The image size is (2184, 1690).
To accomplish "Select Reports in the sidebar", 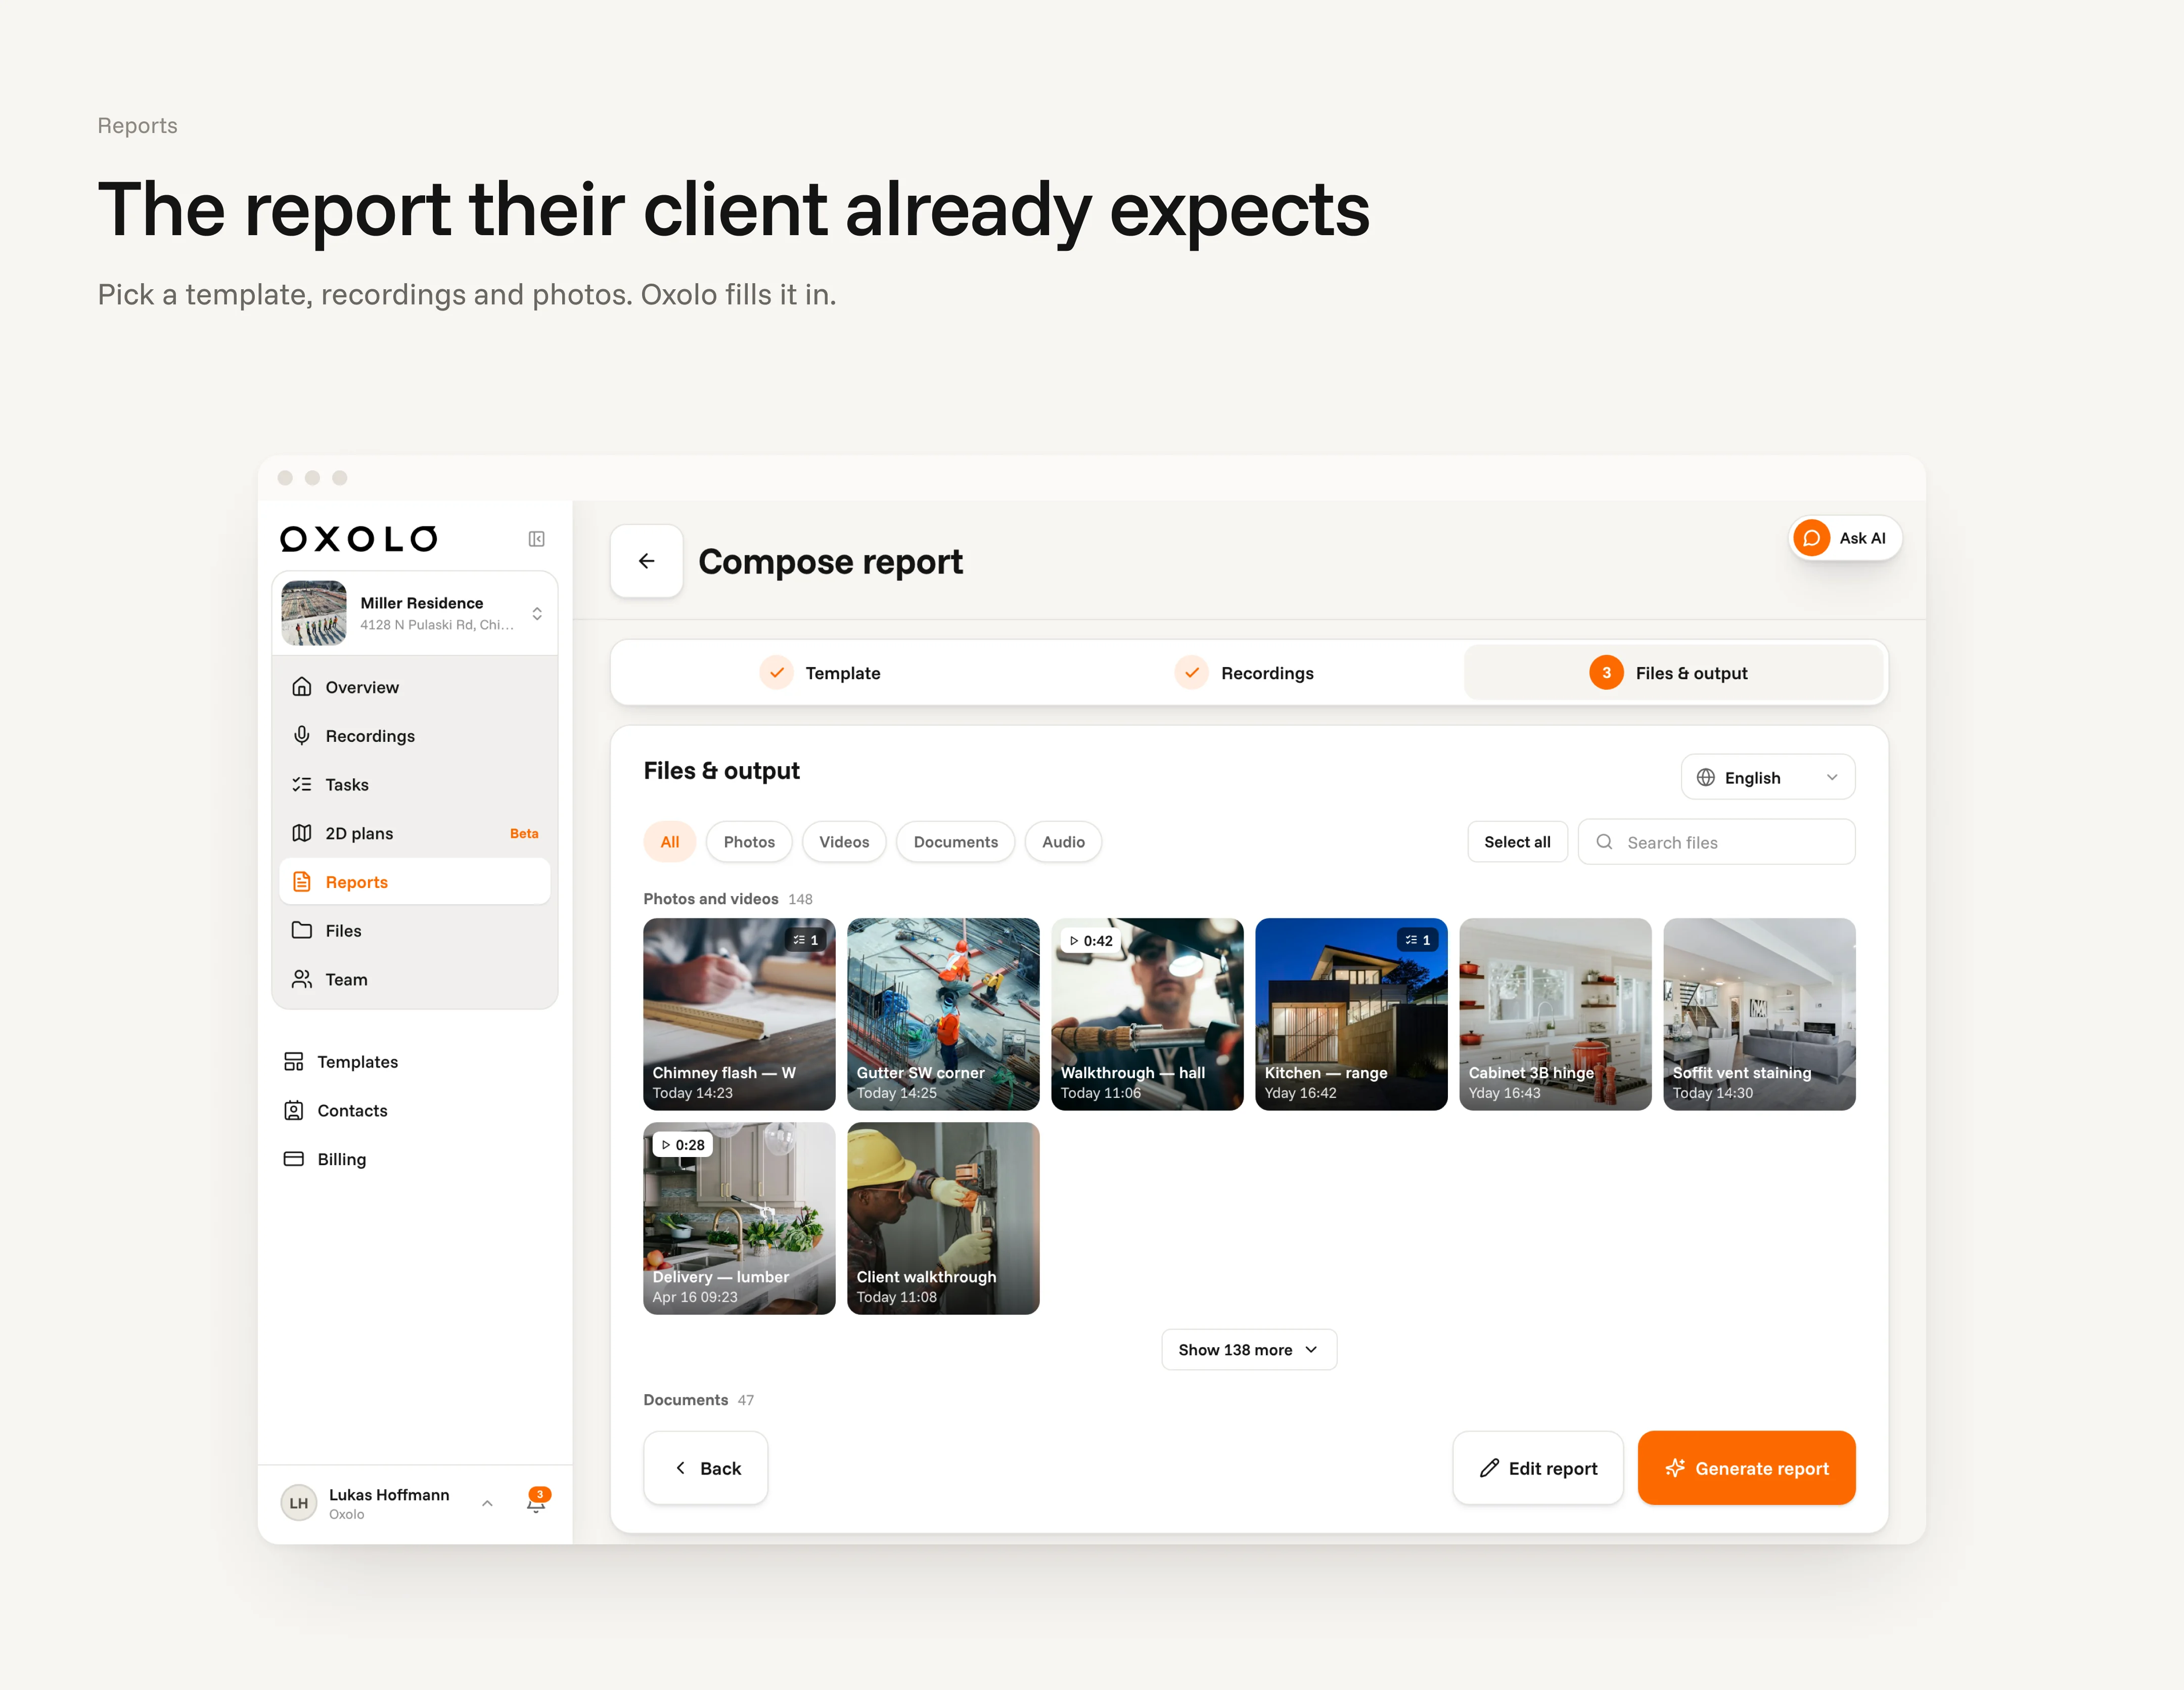I will coord(415,882).
